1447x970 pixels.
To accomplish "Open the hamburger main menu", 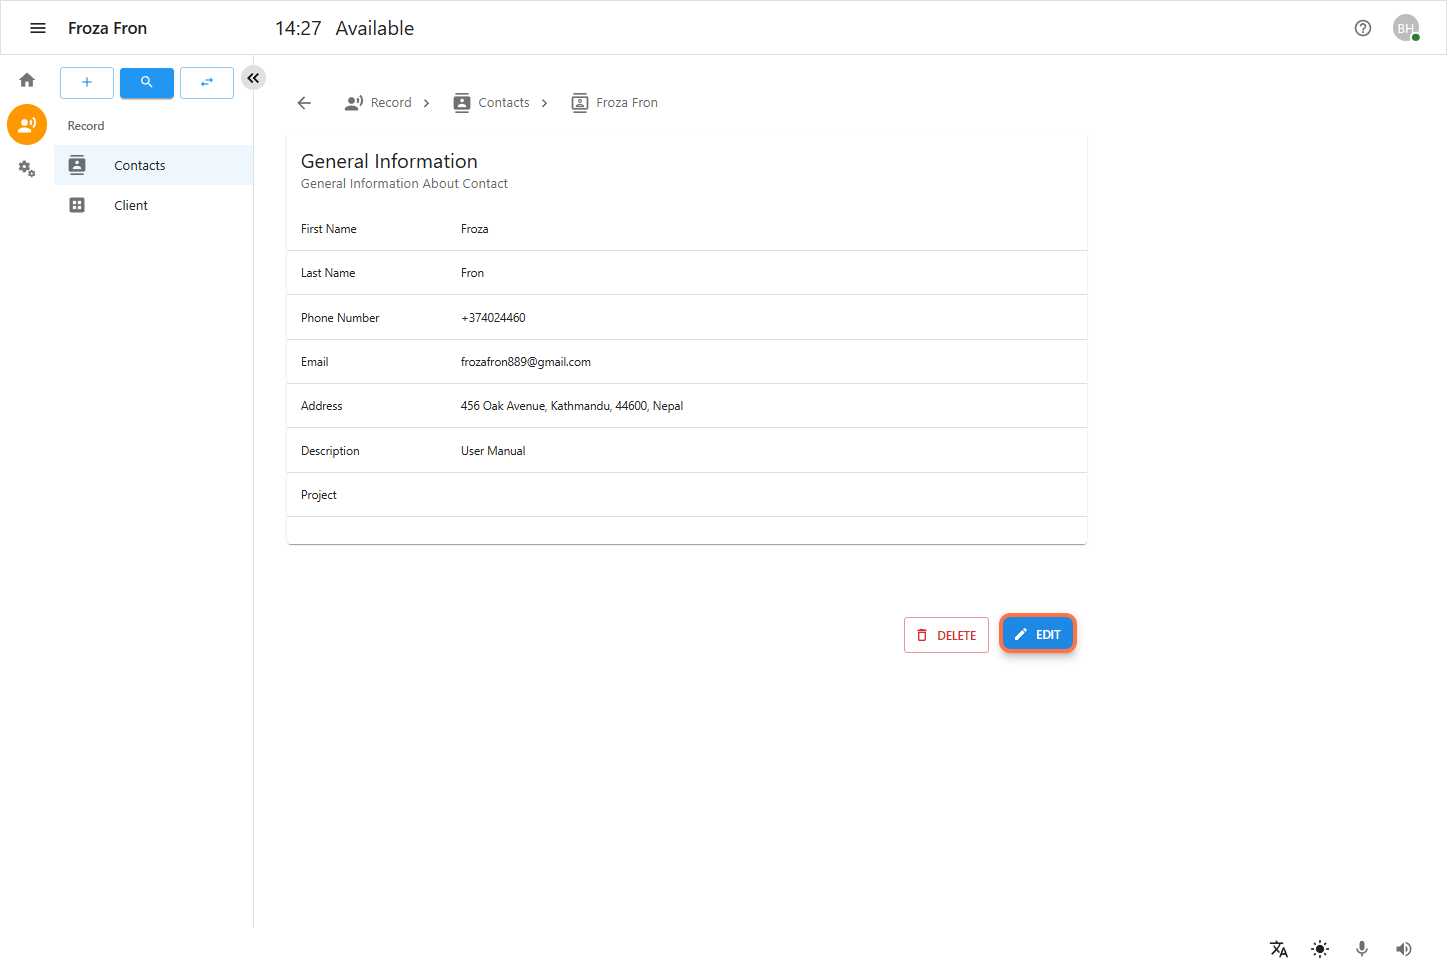I will [x=38, y=28].
